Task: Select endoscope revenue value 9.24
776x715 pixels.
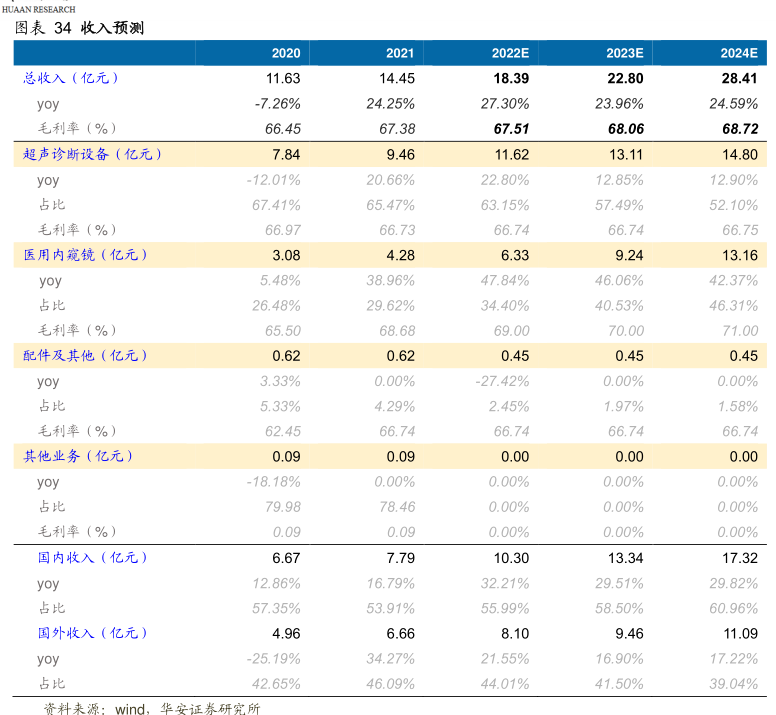Action: tap(629, 255)
